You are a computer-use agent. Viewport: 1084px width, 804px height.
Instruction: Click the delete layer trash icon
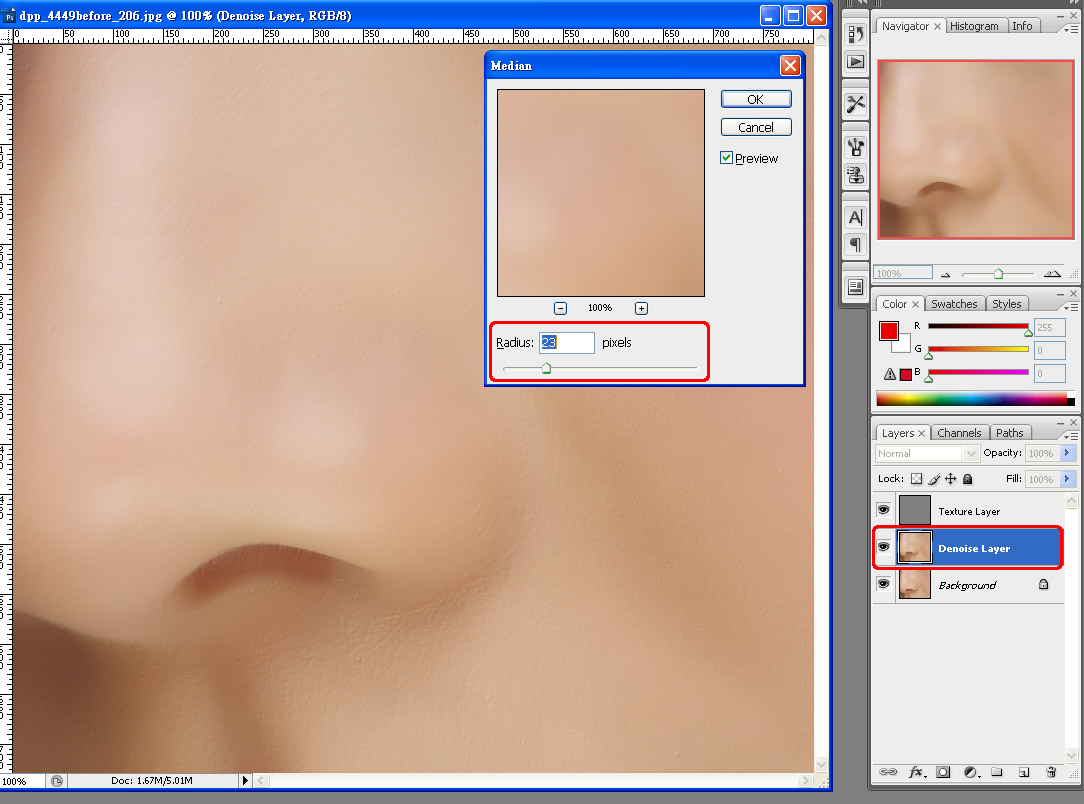click(1051, 772)
